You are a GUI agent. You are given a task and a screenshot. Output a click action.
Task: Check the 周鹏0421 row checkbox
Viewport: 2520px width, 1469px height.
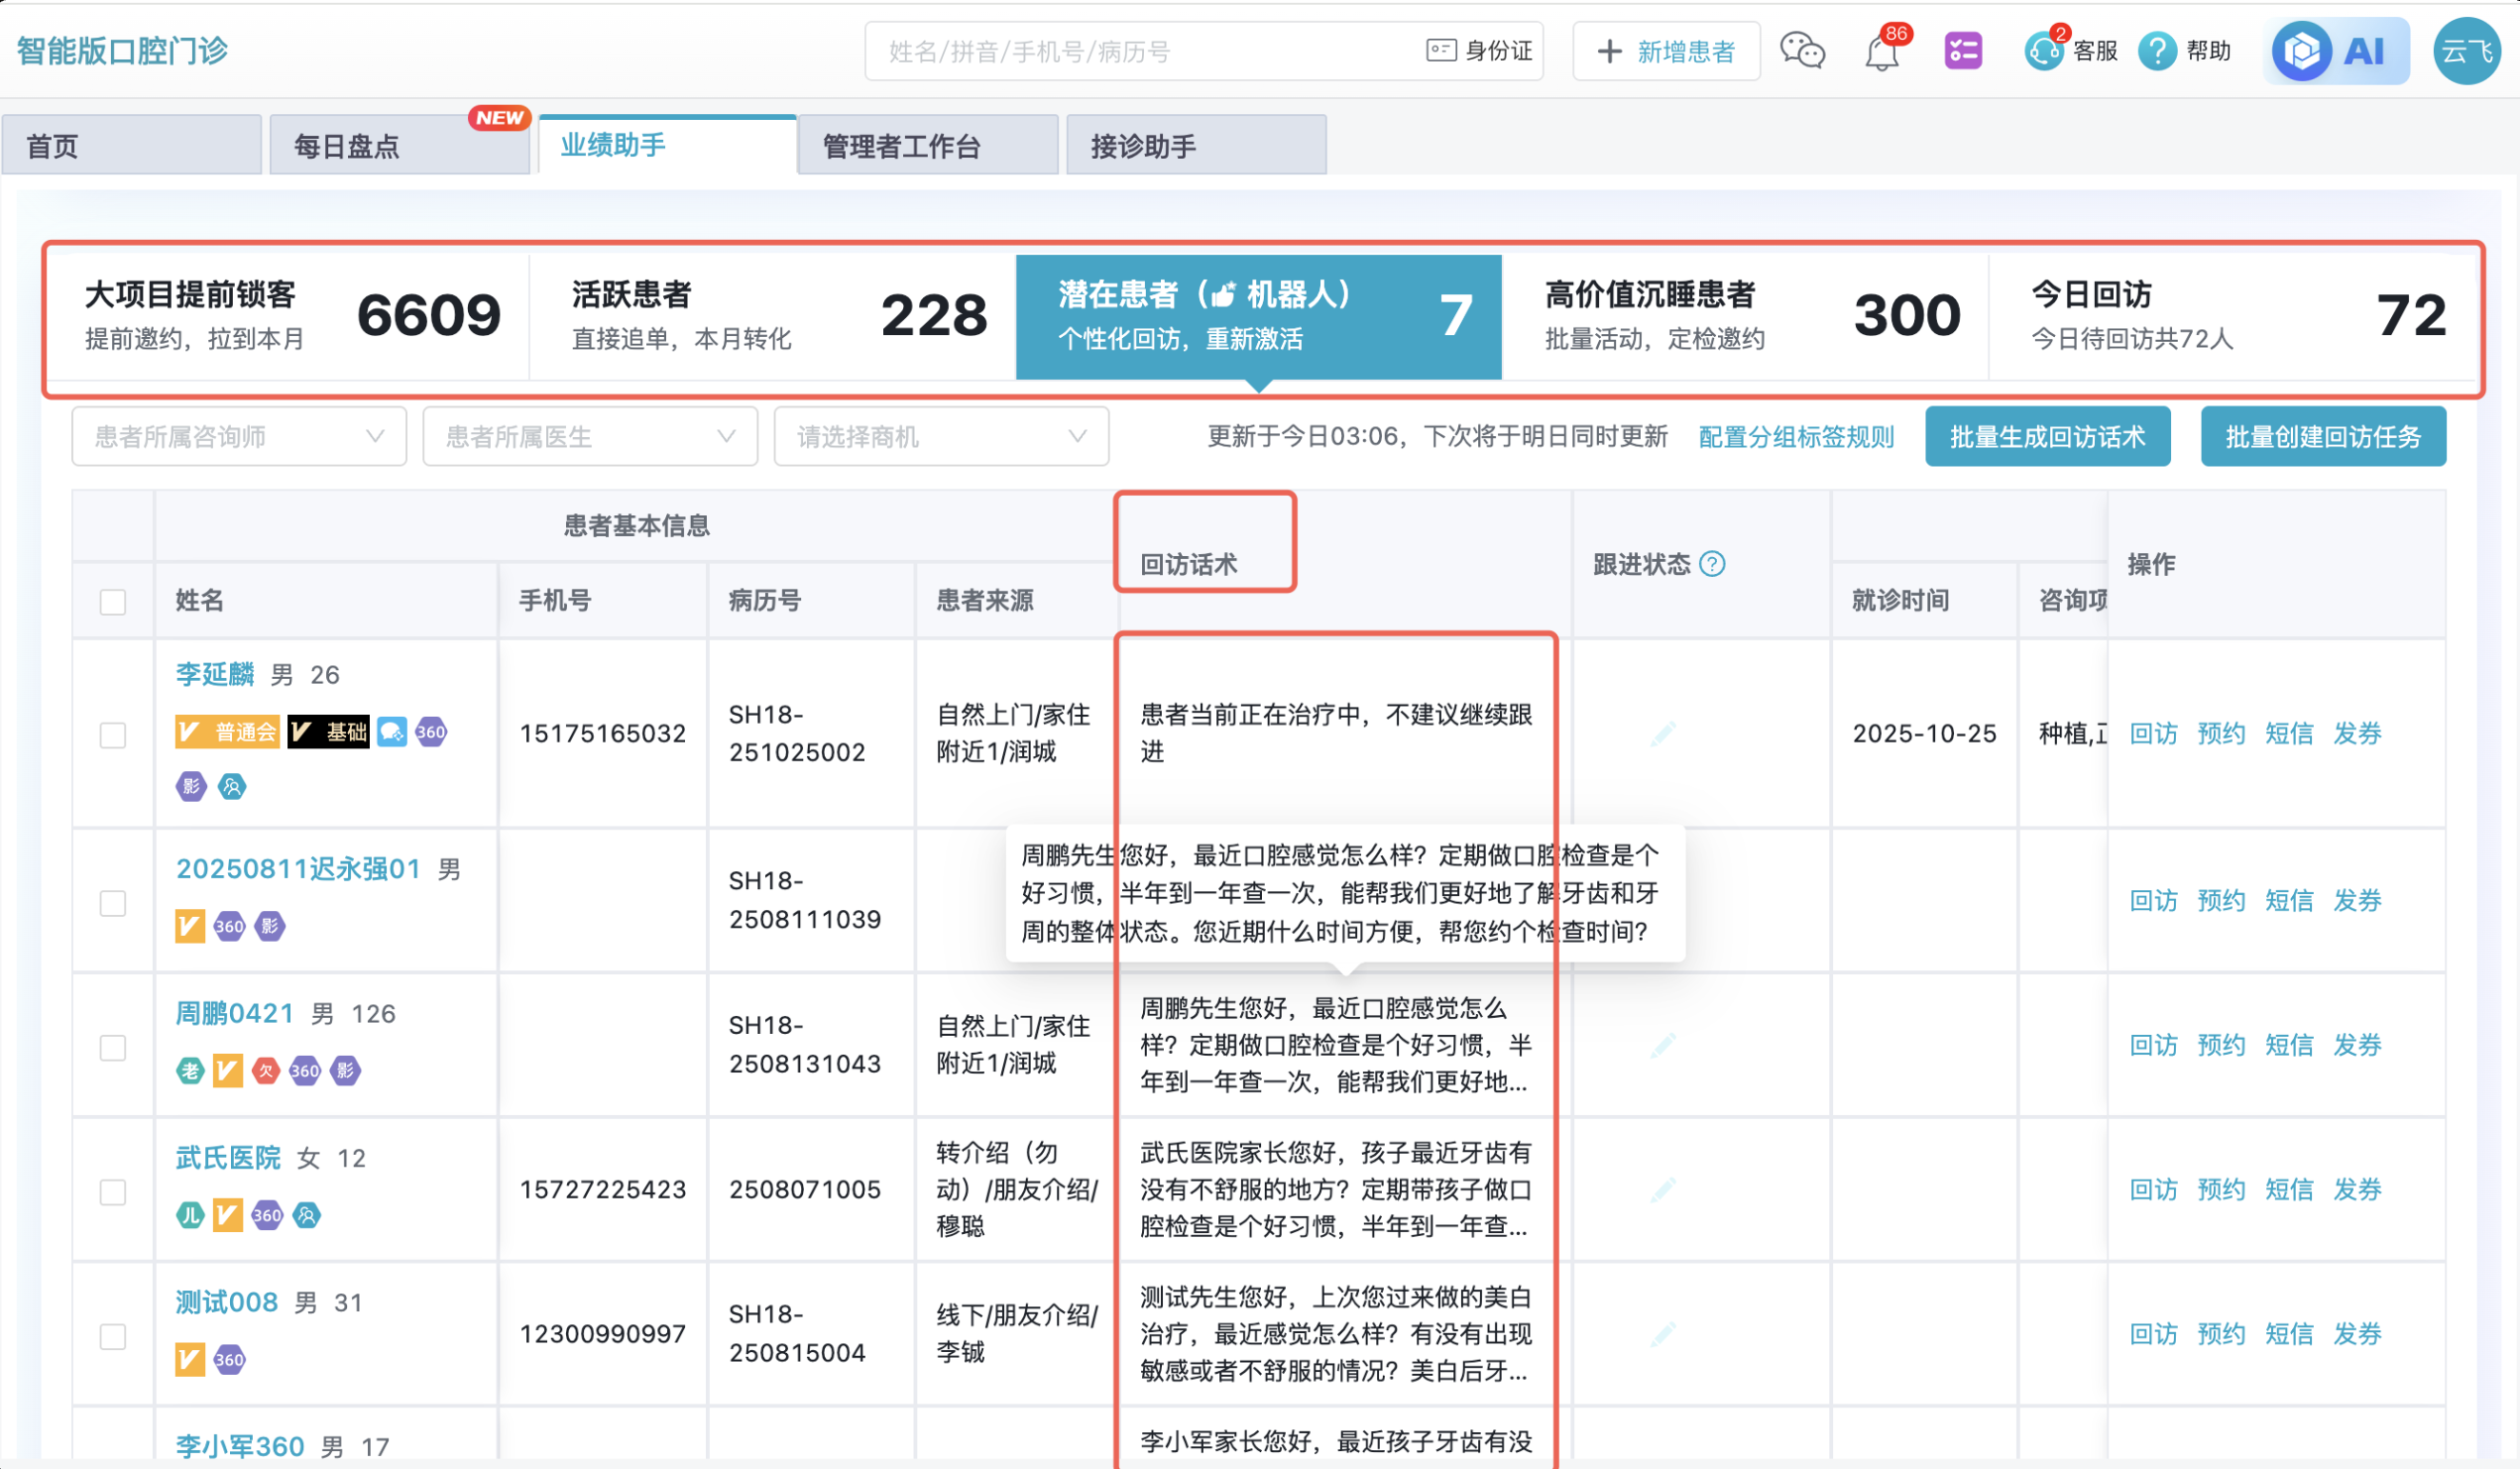click(x=113, y=1047)
